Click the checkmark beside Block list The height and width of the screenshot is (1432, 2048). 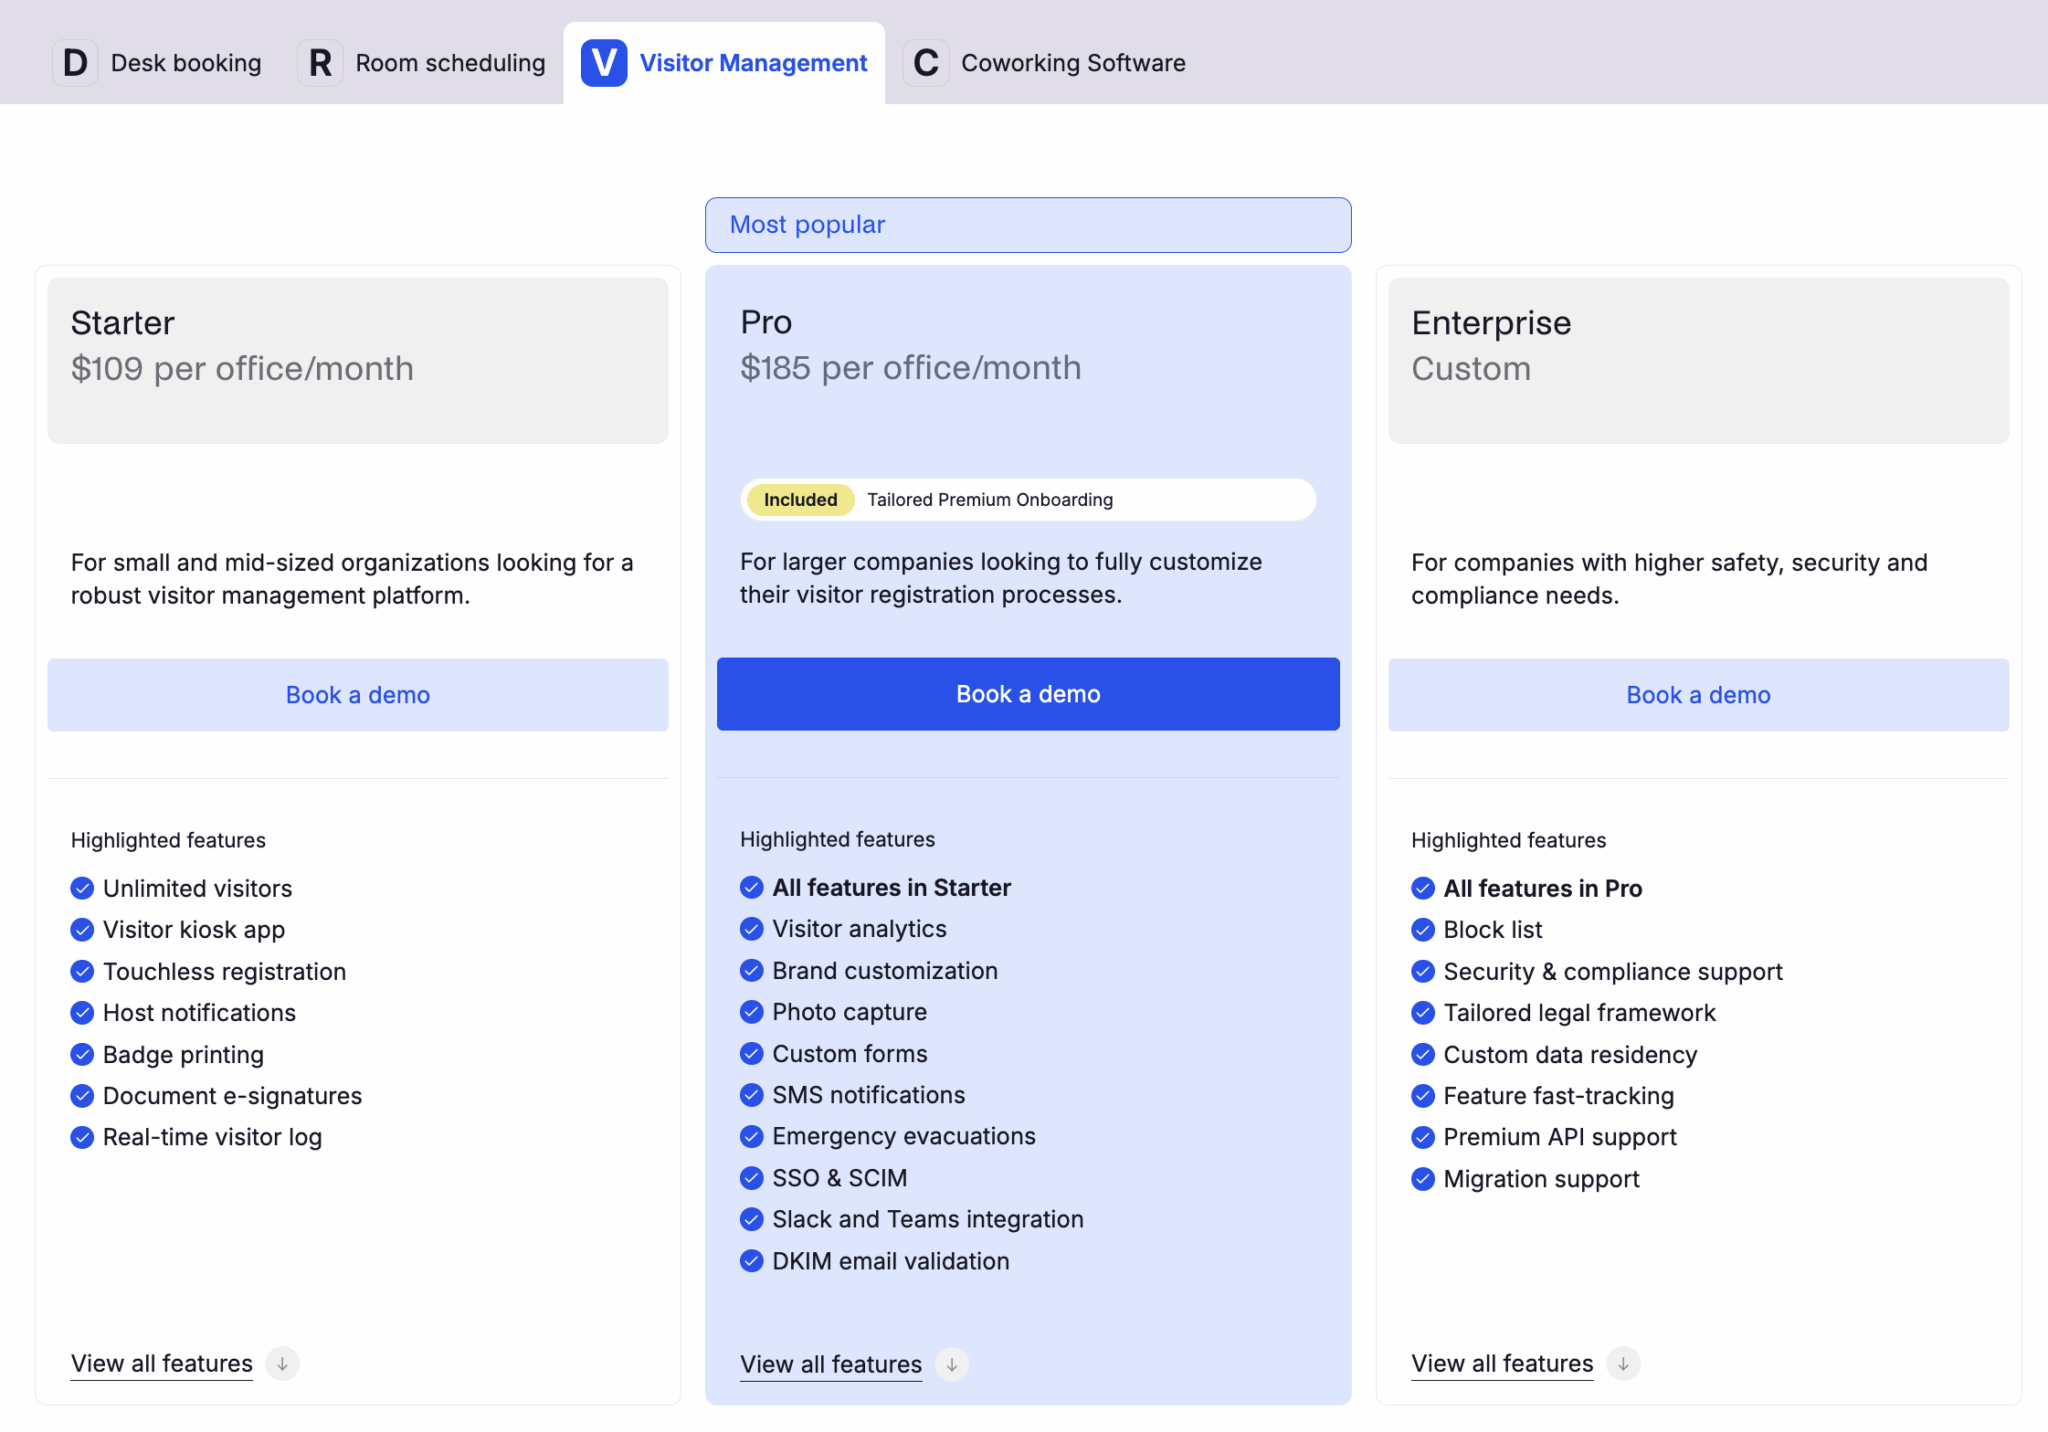click(1423, 929)
